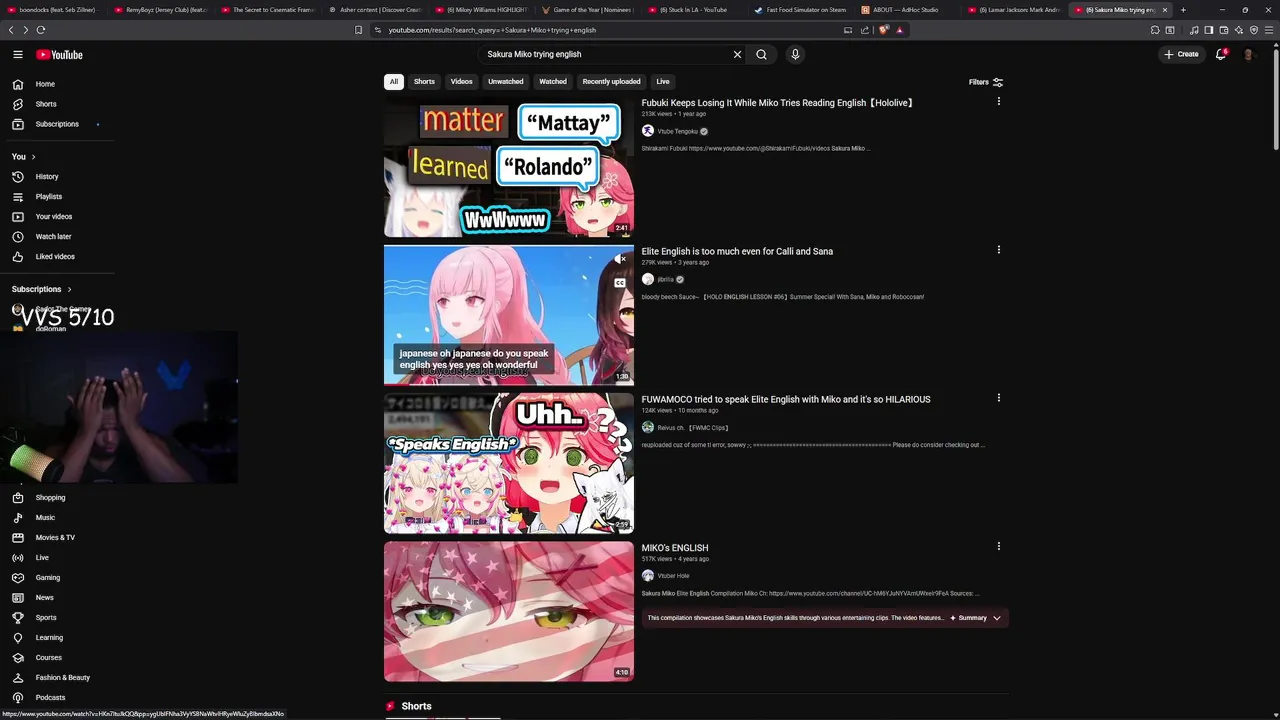Viewport: 1280px width, 720px height.
Task: Open the account avatar menu
Action: coord(1248,54)
